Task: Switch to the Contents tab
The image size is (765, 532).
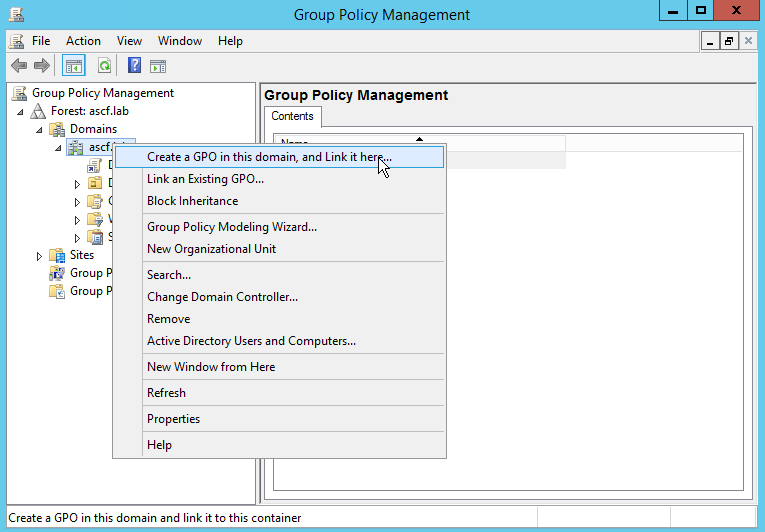Action: (292, 116)
